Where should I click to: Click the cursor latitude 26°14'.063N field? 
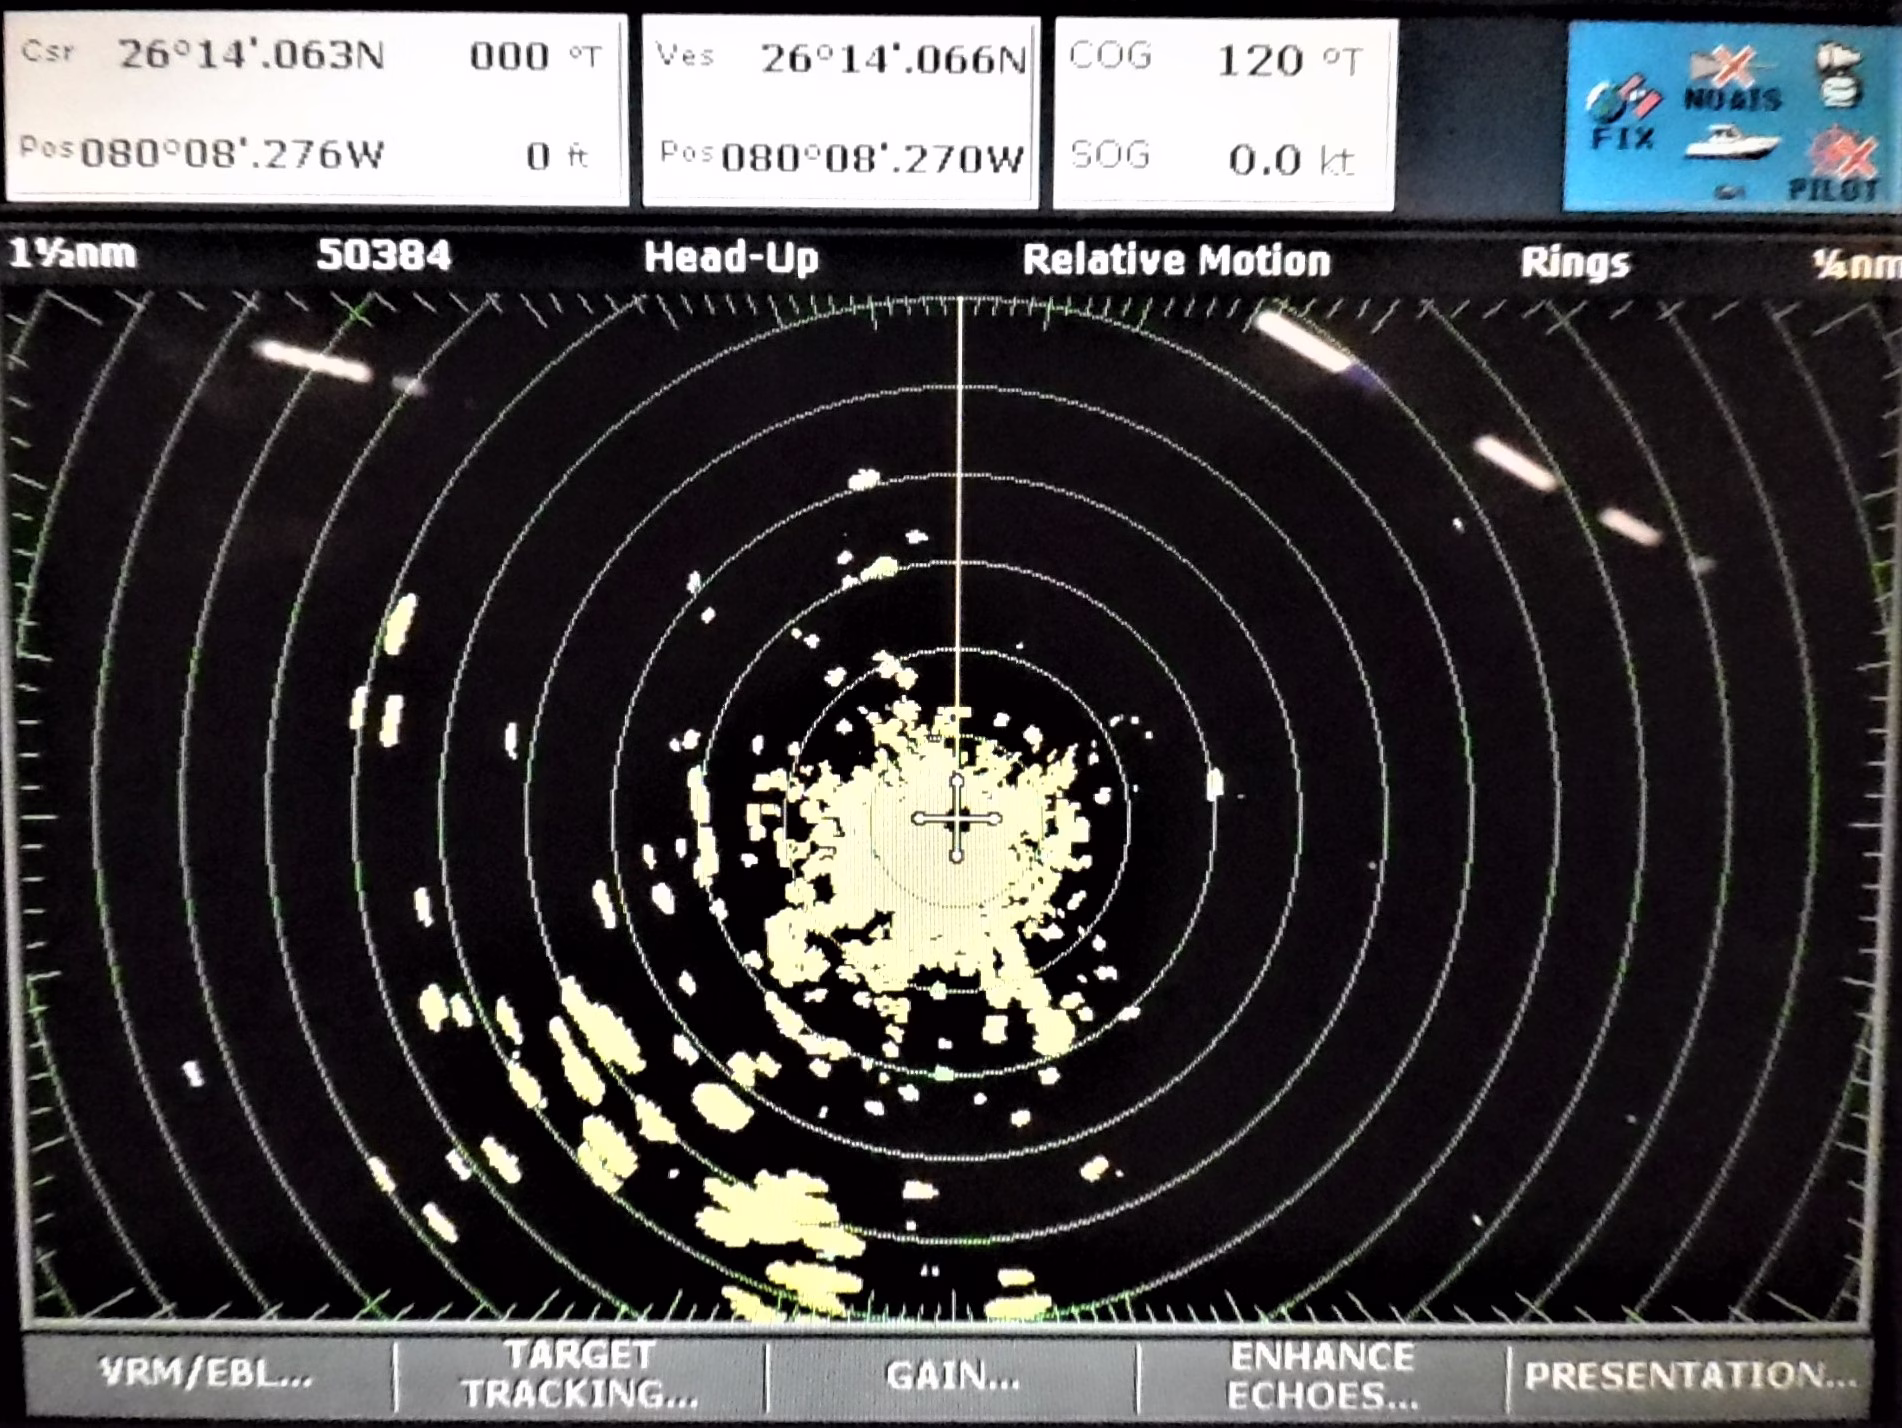coord(250,56)
